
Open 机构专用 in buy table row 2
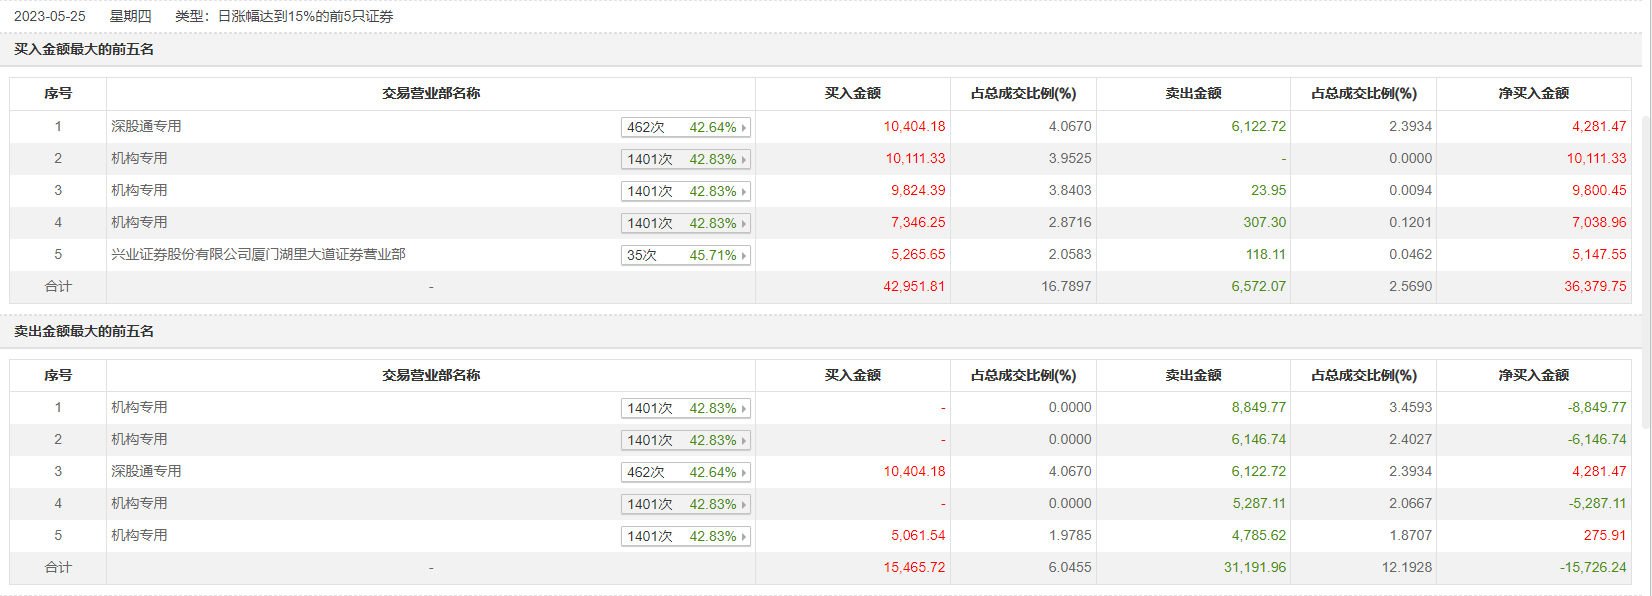coord(139,158)
